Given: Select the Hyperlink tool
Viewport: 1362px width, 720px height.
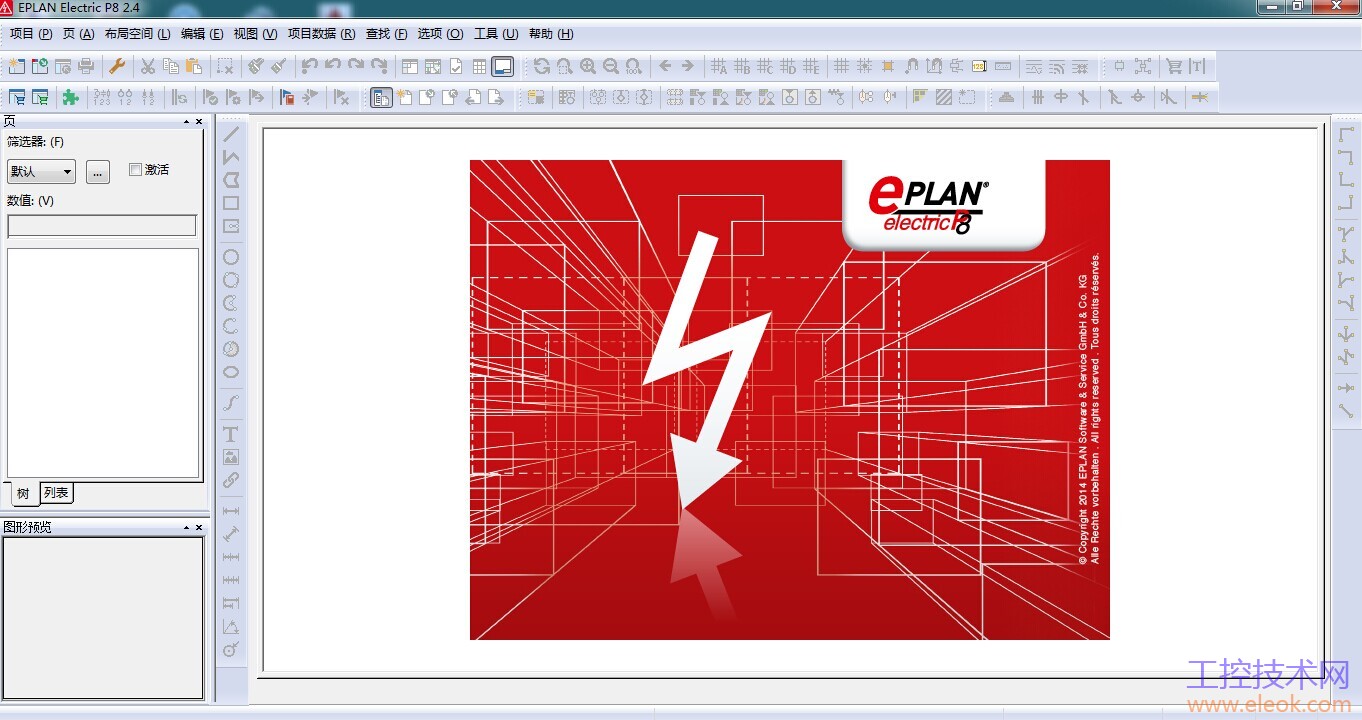Looking at the screenshot, I should click(x=231, y=480).
